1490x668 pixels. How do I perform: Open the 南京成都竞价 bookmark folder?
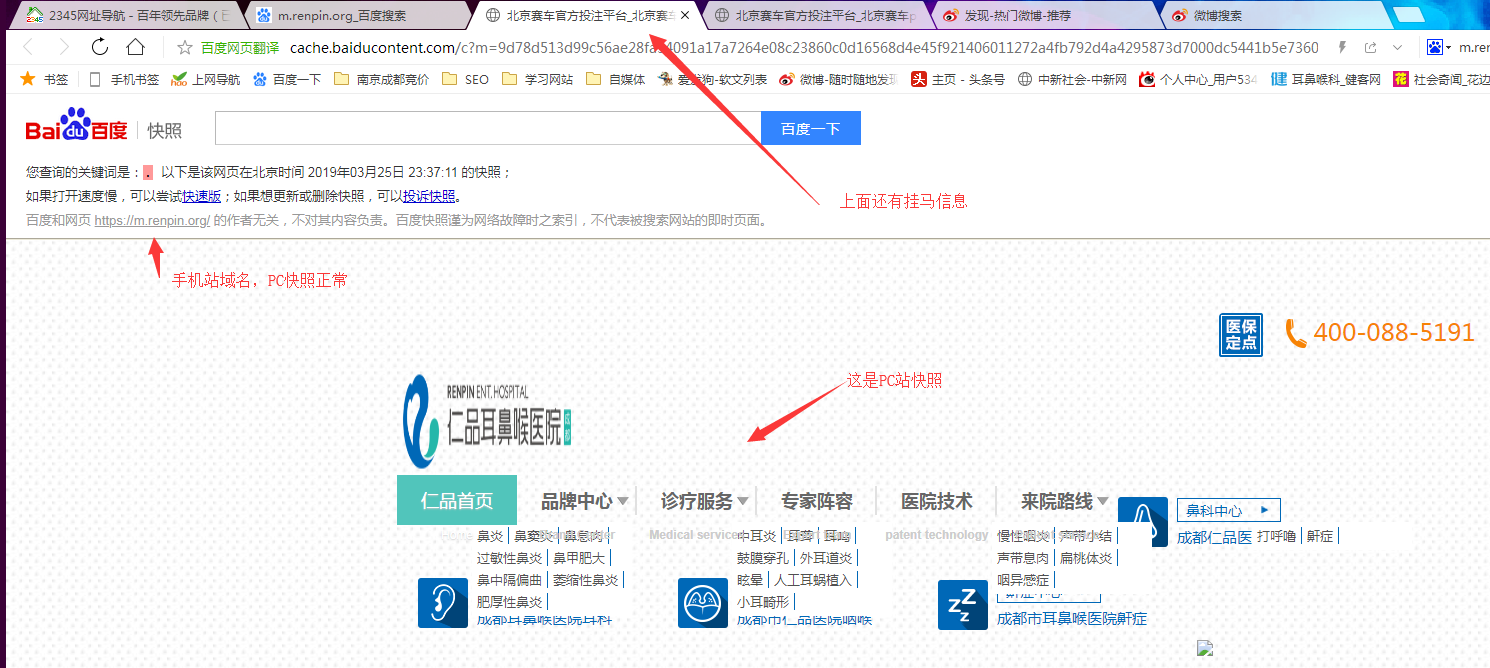[x=381, y=79]
